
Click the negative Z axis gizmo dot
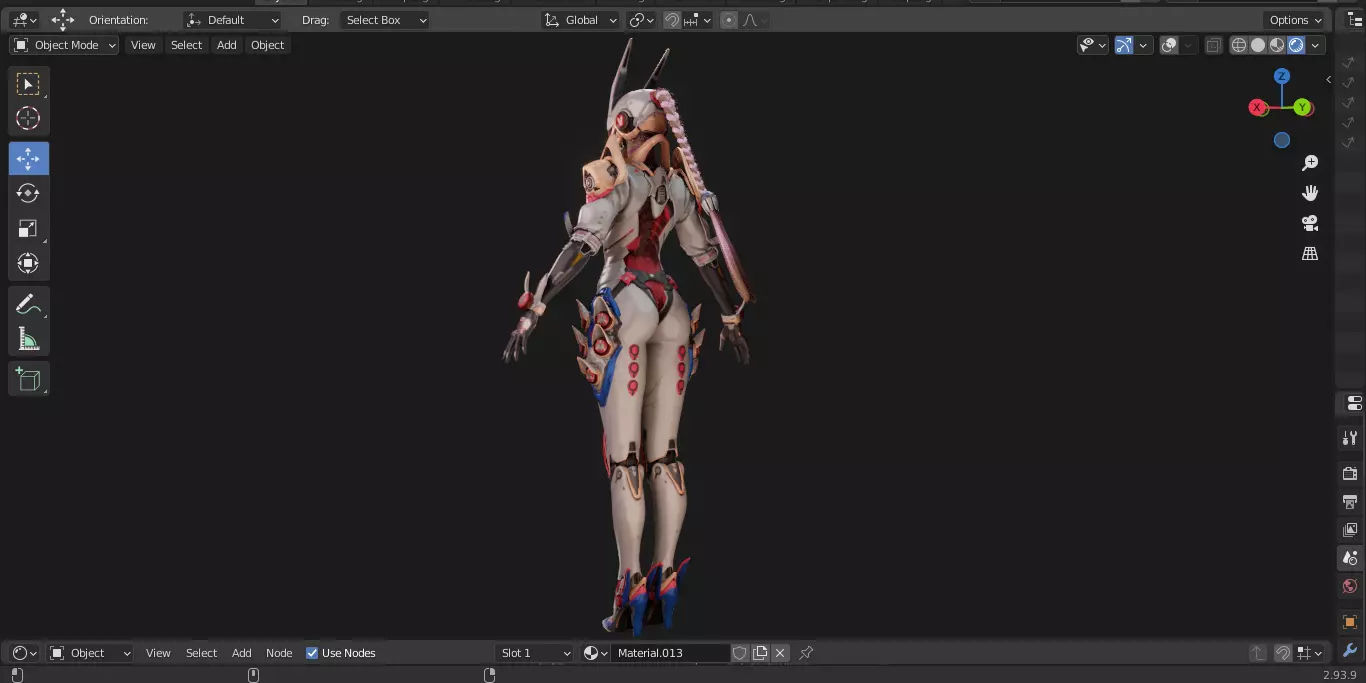pos(1282,140)
